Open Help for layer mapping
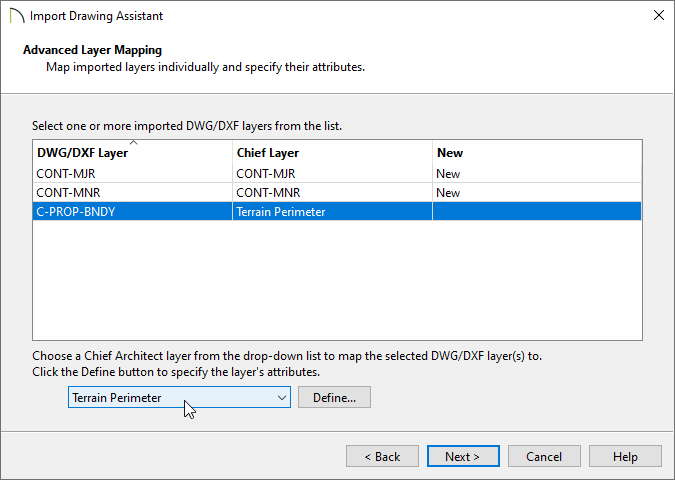The height and width of the screenshot is (480, 675). pyautogui.click(x=625, y=456)
